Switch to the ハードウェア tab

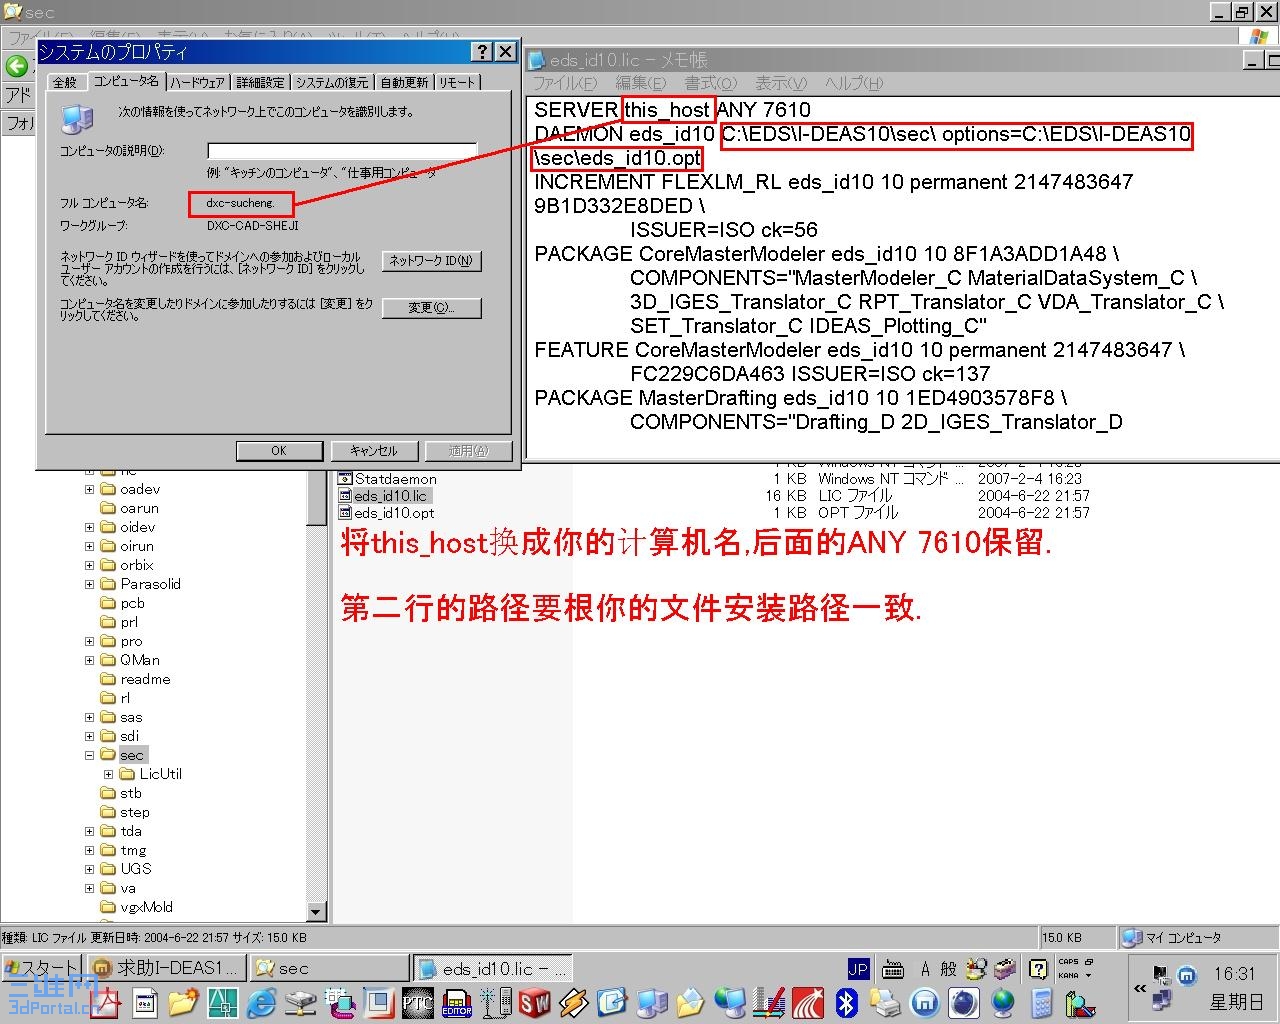(x=197, y=83)
